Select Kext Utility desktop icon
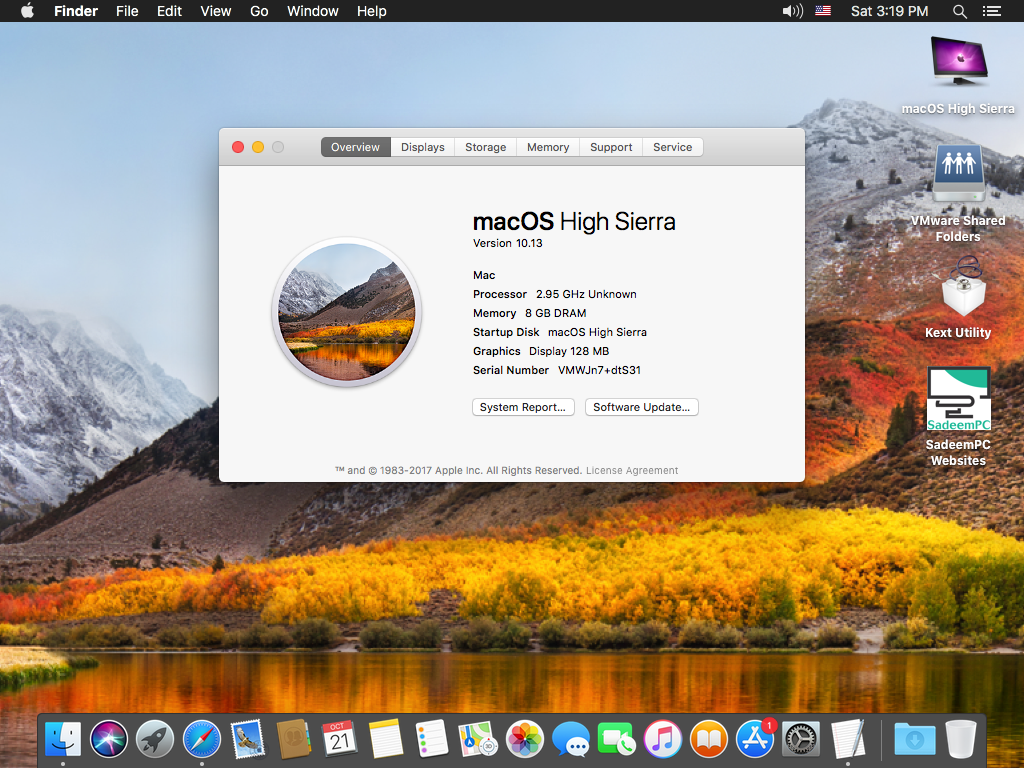 [x=964, y=285]
